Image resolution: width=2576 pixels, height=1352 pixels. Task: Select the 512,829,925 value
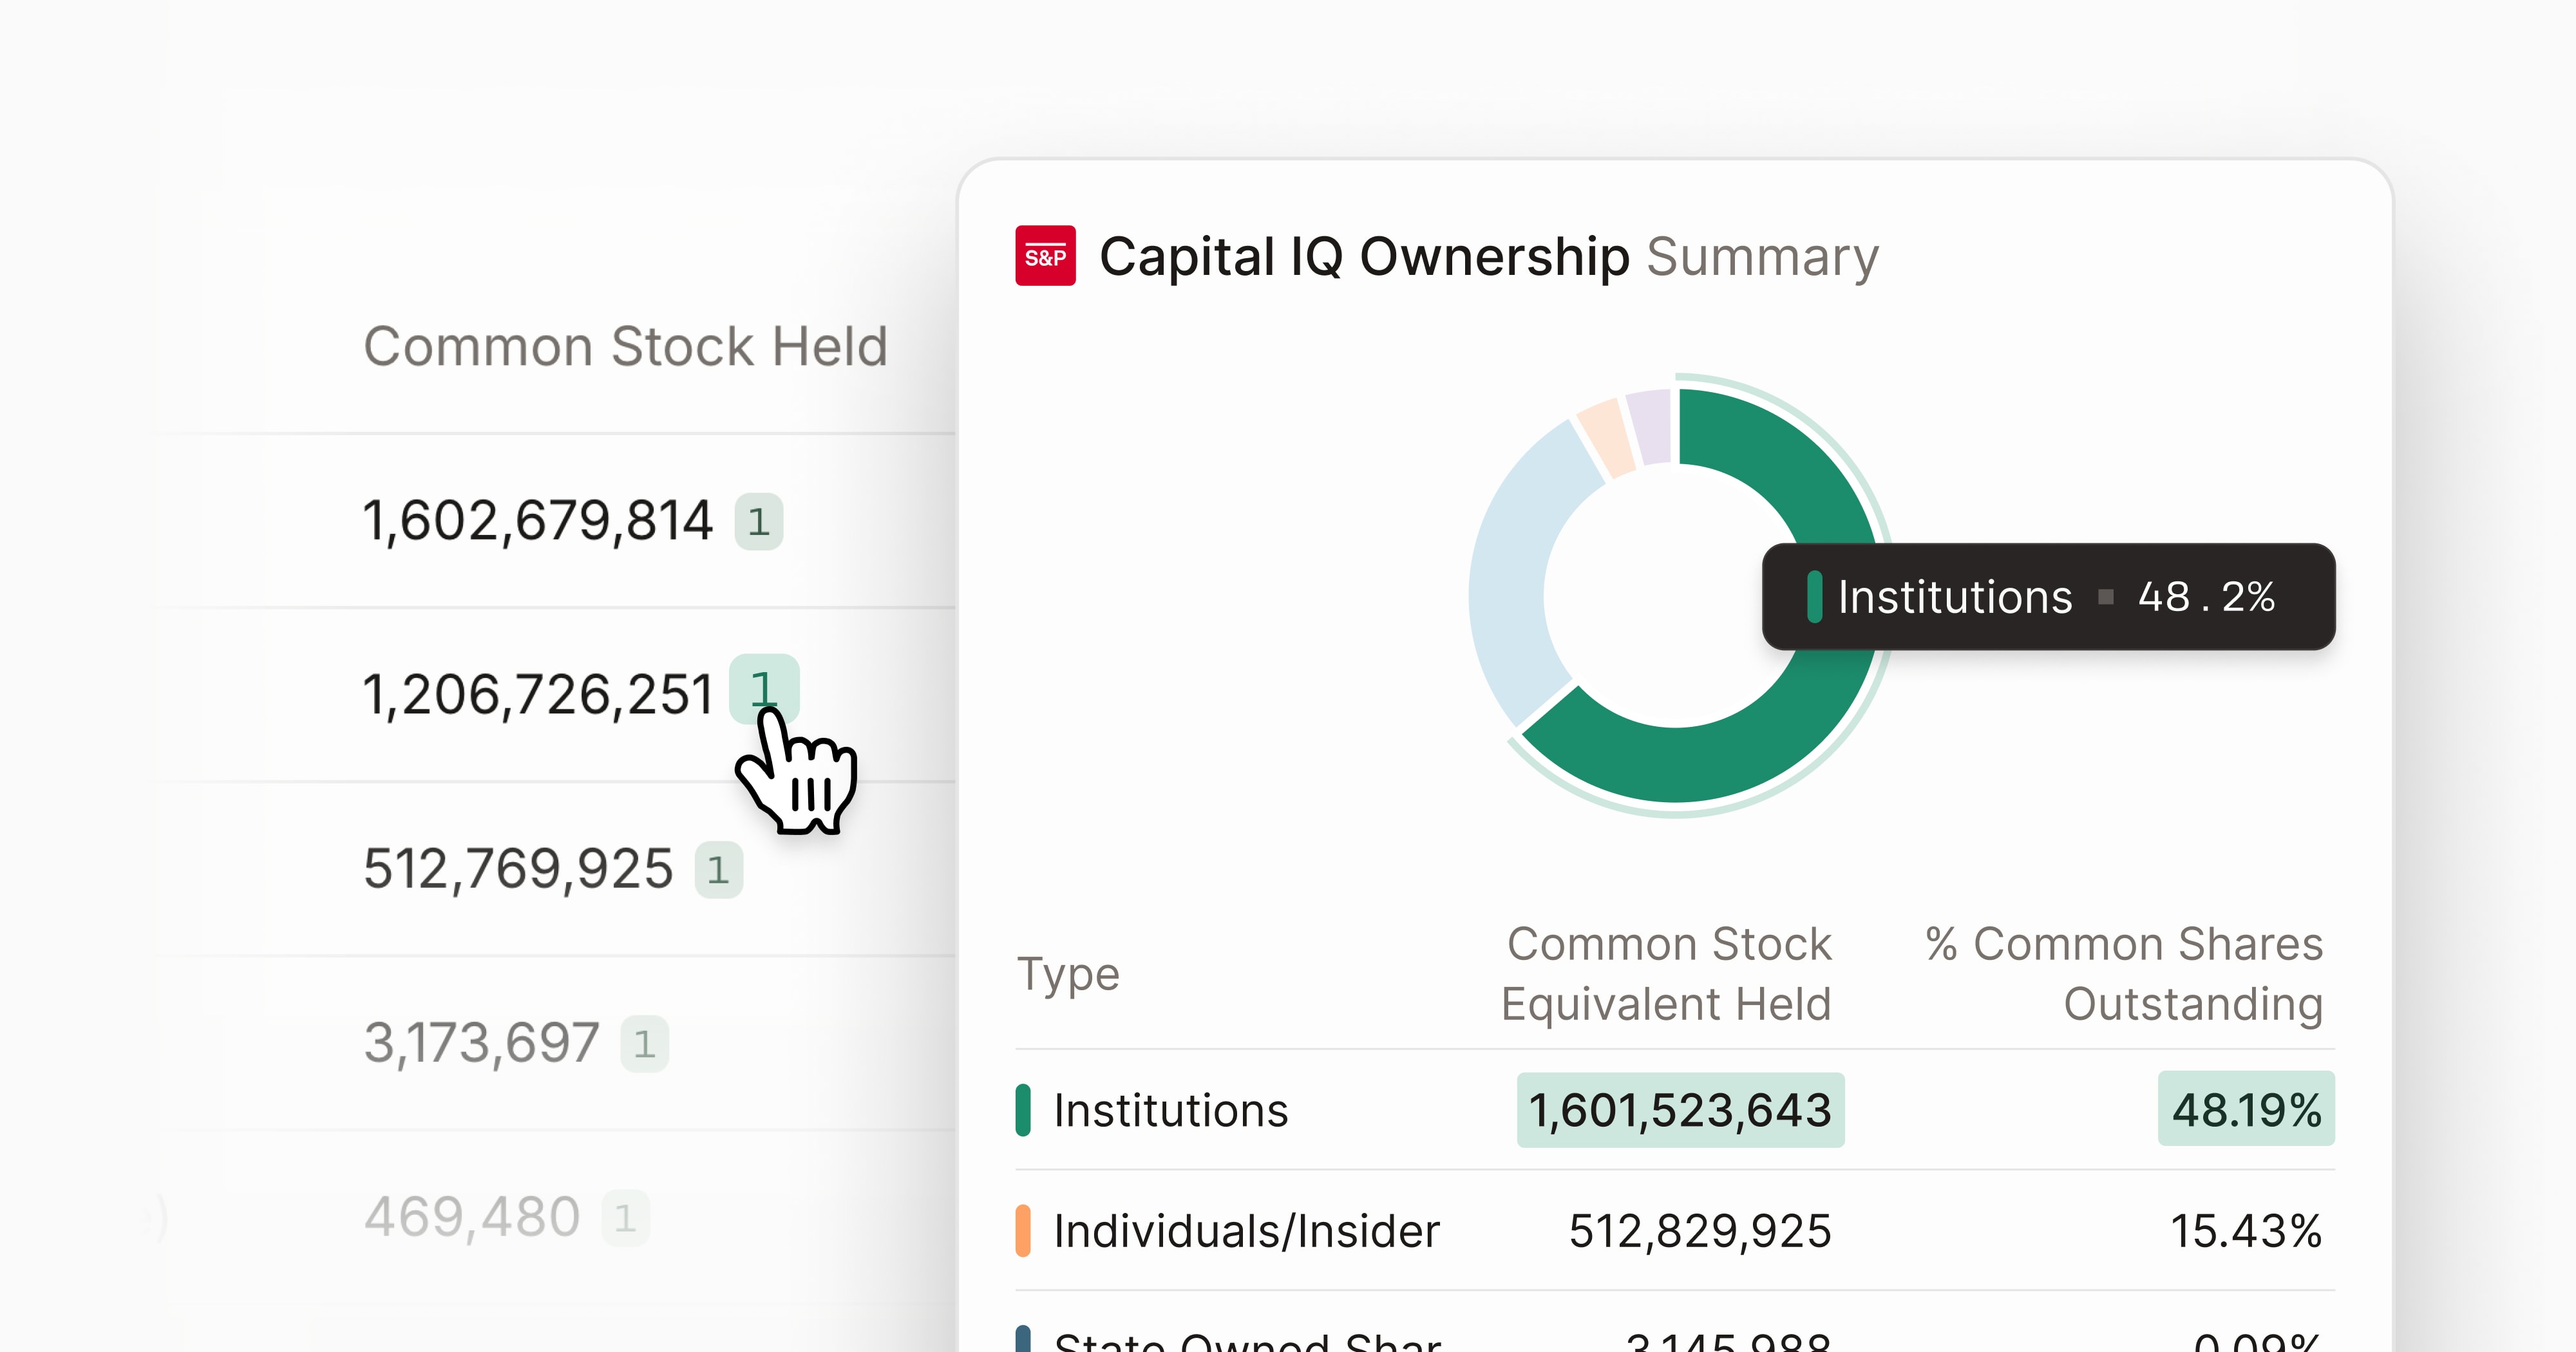point(1700,1231)
